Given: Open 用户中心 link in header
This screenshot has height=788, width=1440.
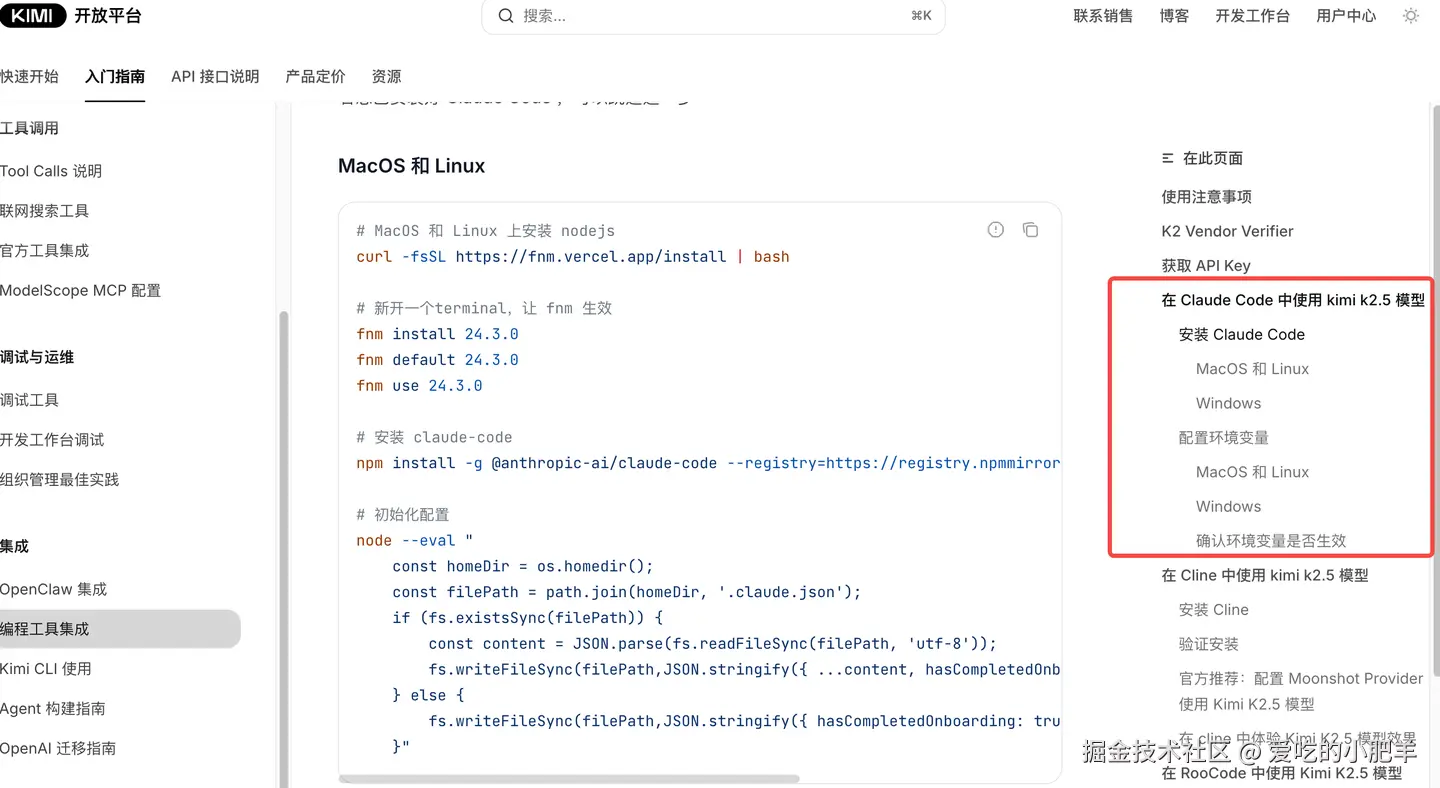Looking at the screenshot, I should (x=1346, y=16).
